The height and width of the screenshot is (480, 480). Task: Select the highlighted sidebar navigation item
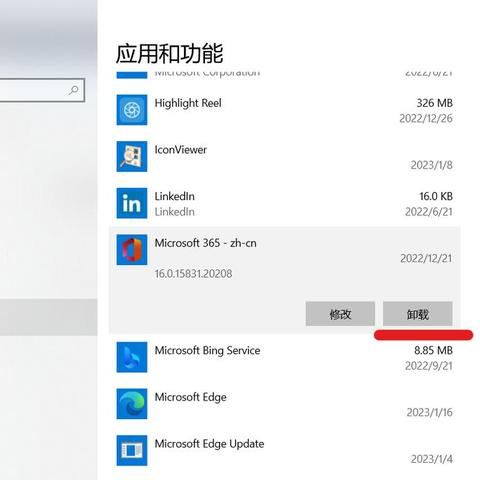(x=49, y=317)
